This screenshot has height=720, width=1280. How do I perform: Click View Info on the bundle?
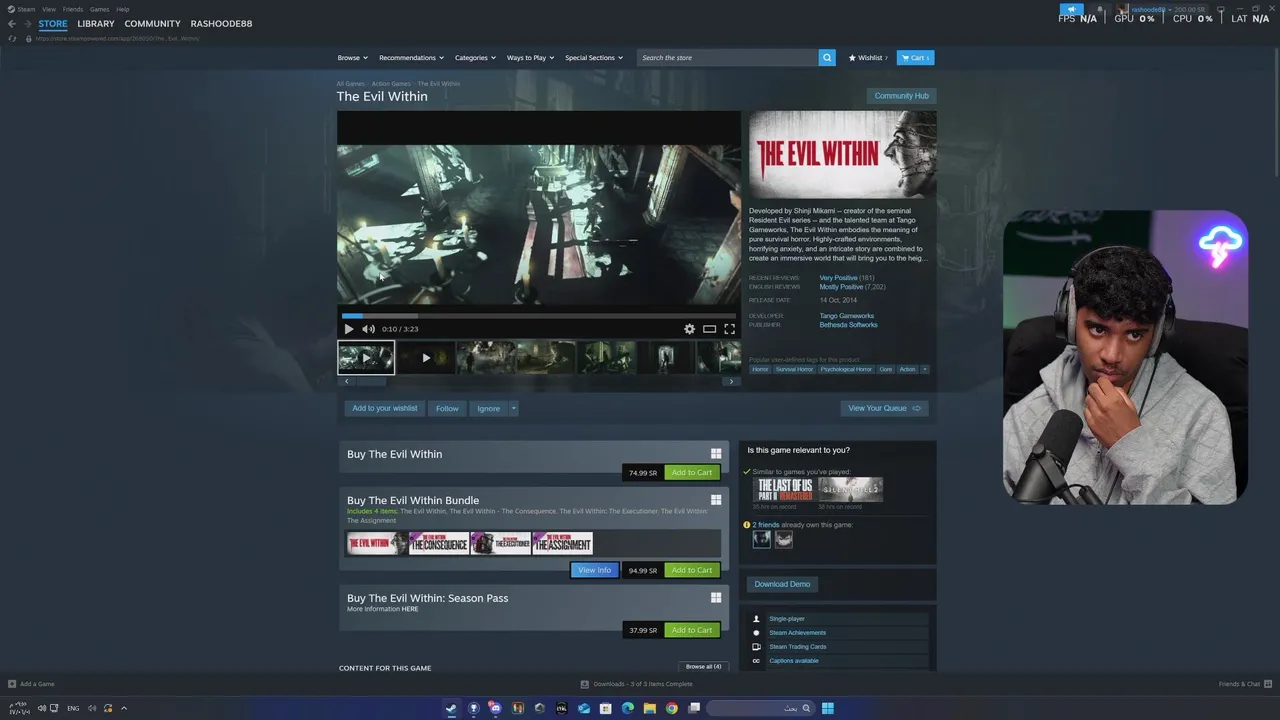click(x=594, y=570)
